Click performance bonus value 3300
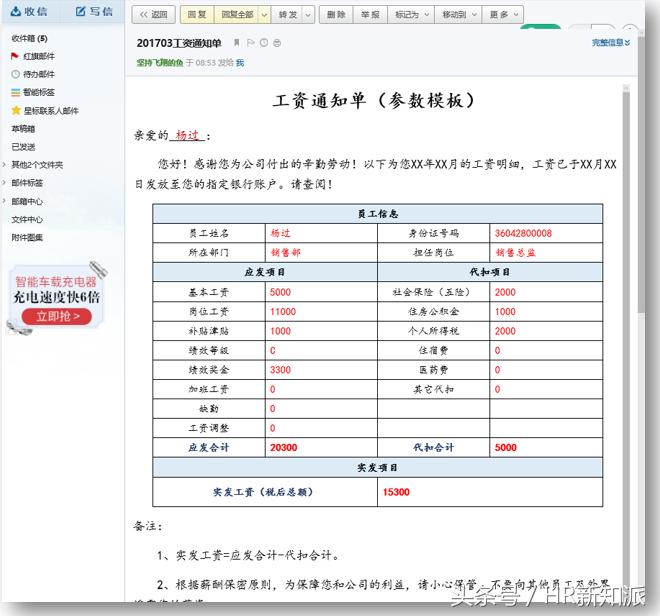Image resolution: width=660 pixels, height=616 pixels. coord(280,369)
